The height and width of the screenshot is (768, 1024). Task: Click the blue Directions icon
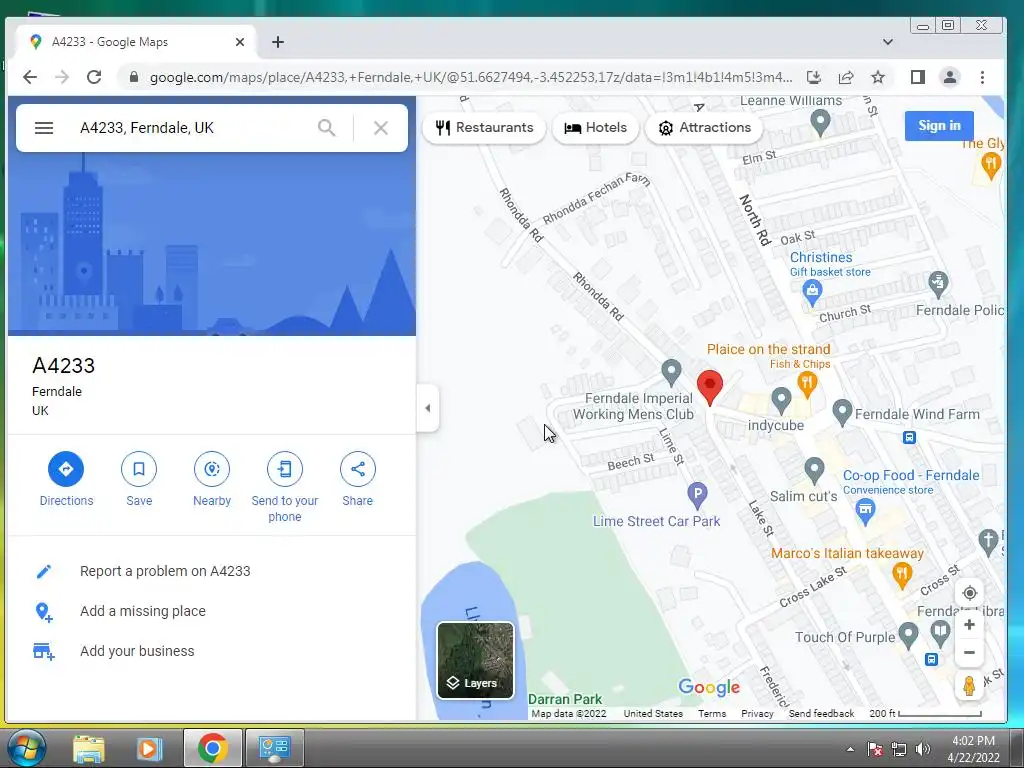point(66,469)
